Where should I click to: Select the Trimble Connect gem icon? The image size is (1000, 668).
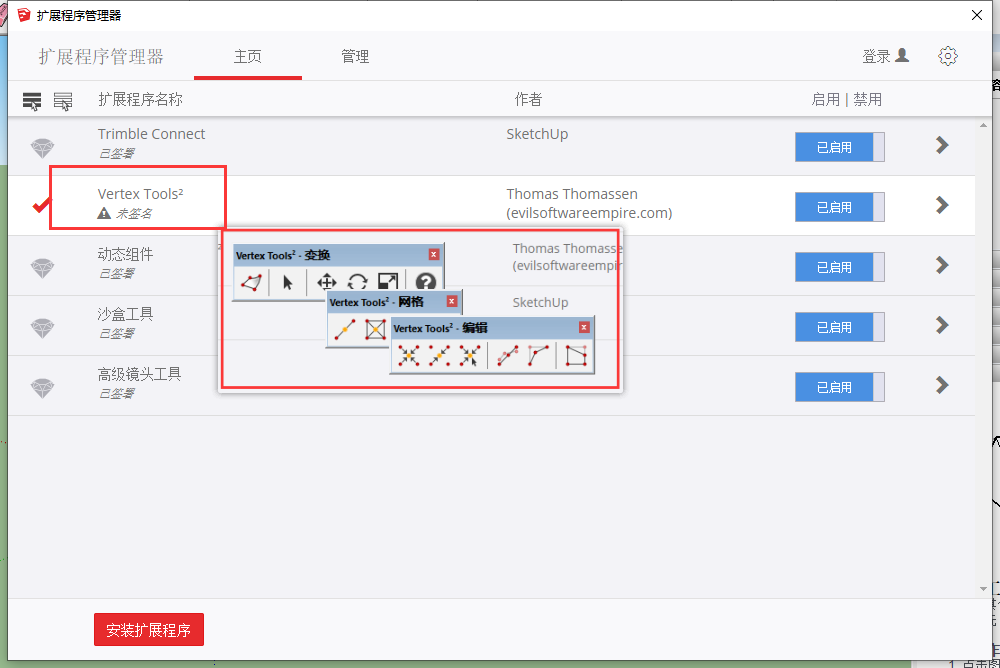43,148
